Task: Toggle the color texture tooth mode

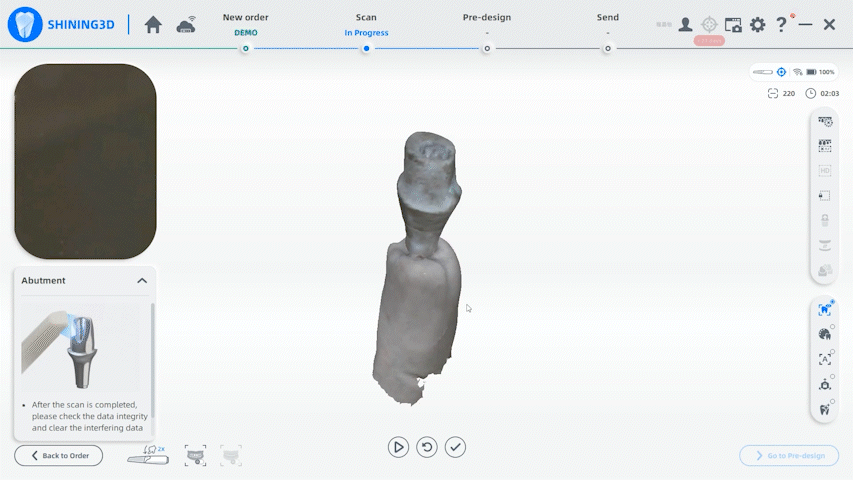Action: click(825, 334)
